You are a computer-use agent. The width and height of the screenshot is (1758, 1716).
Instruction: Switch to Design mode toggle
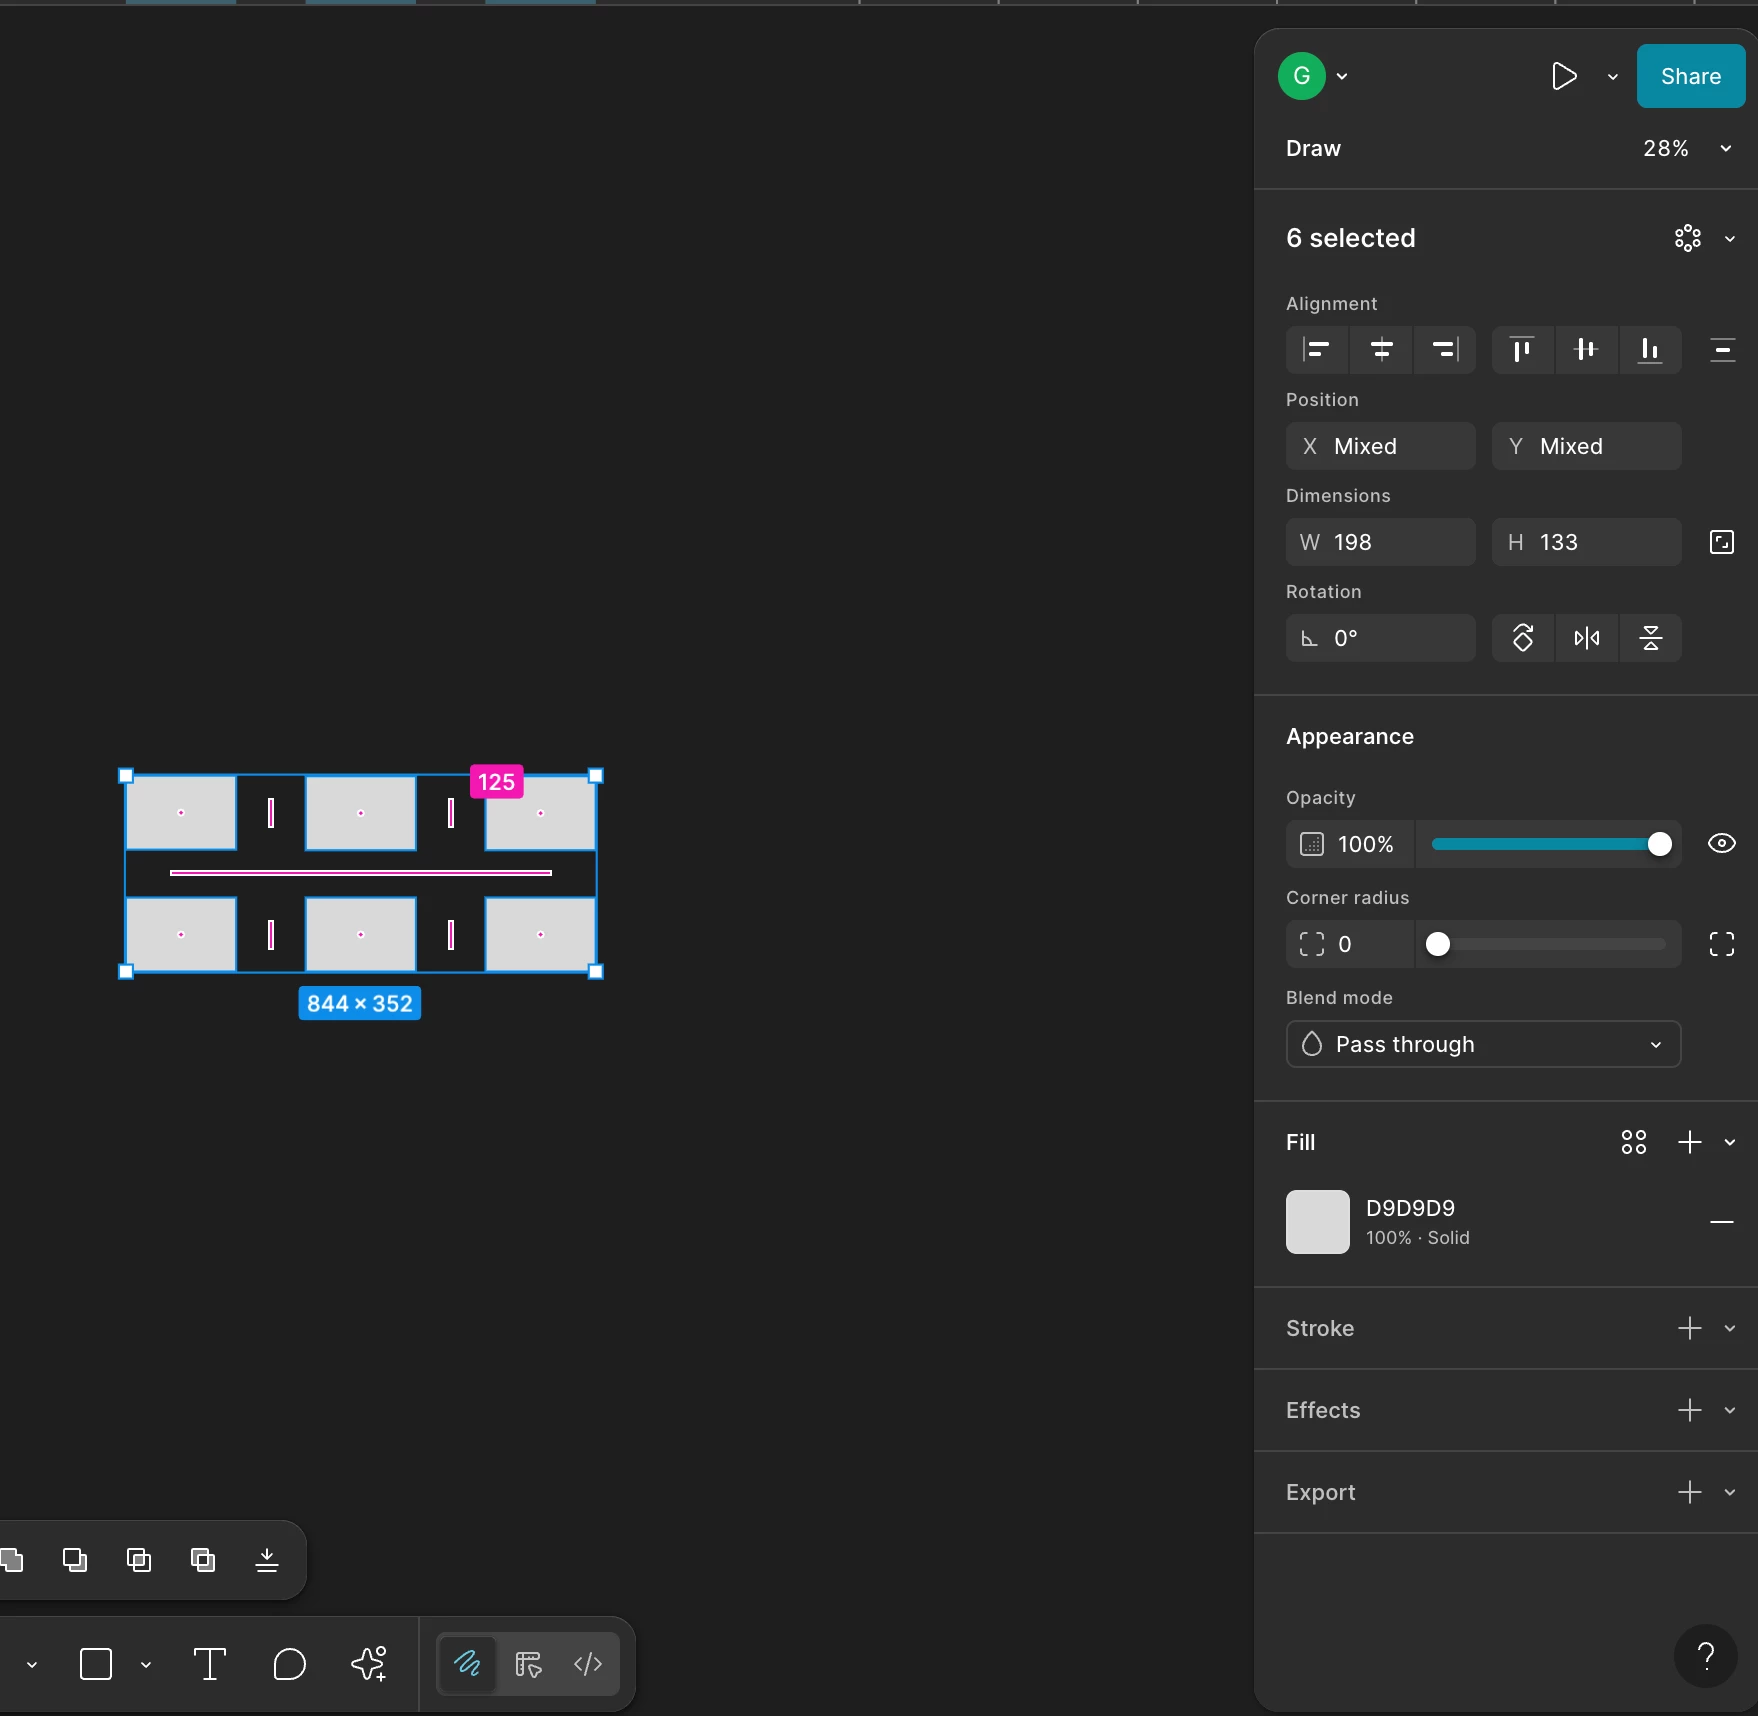tap(528, 1664)
